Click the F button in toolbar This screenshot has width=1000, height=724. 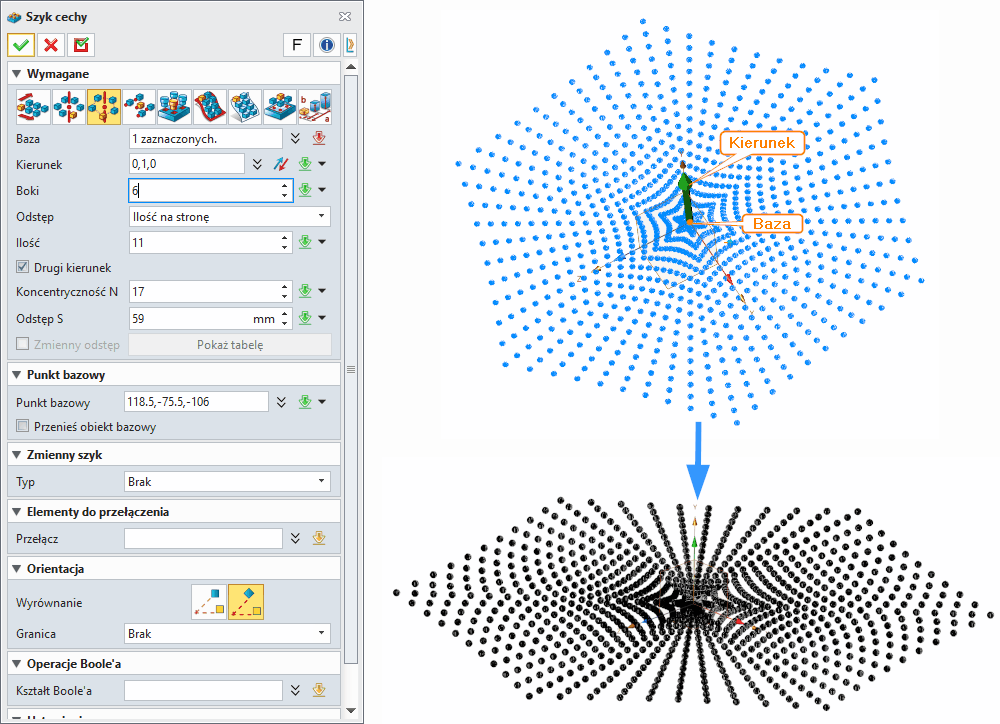point(296,45)
